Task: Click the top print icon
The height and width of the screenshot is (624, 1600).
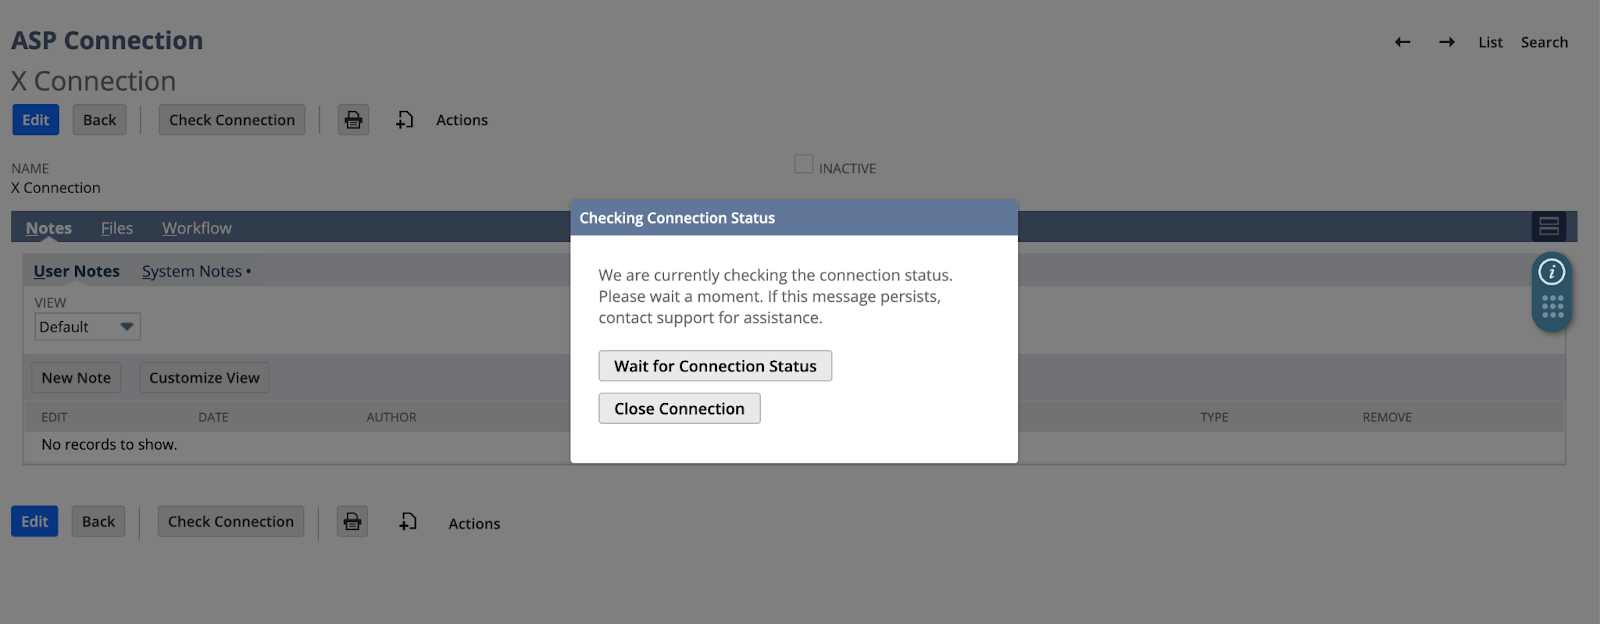Action: 353,120
